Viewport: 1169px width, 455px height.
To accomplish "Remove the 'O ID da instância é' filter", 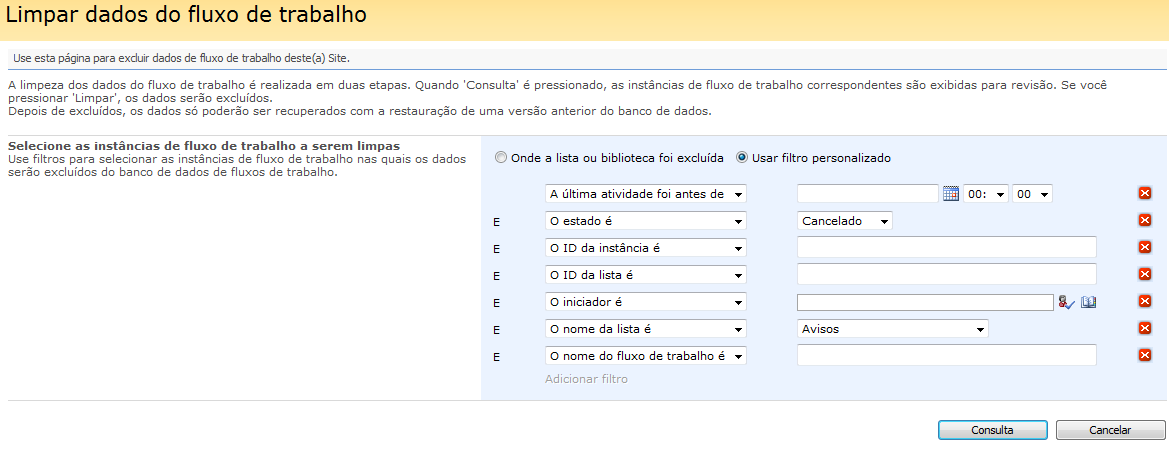I will coord(1145,248).
